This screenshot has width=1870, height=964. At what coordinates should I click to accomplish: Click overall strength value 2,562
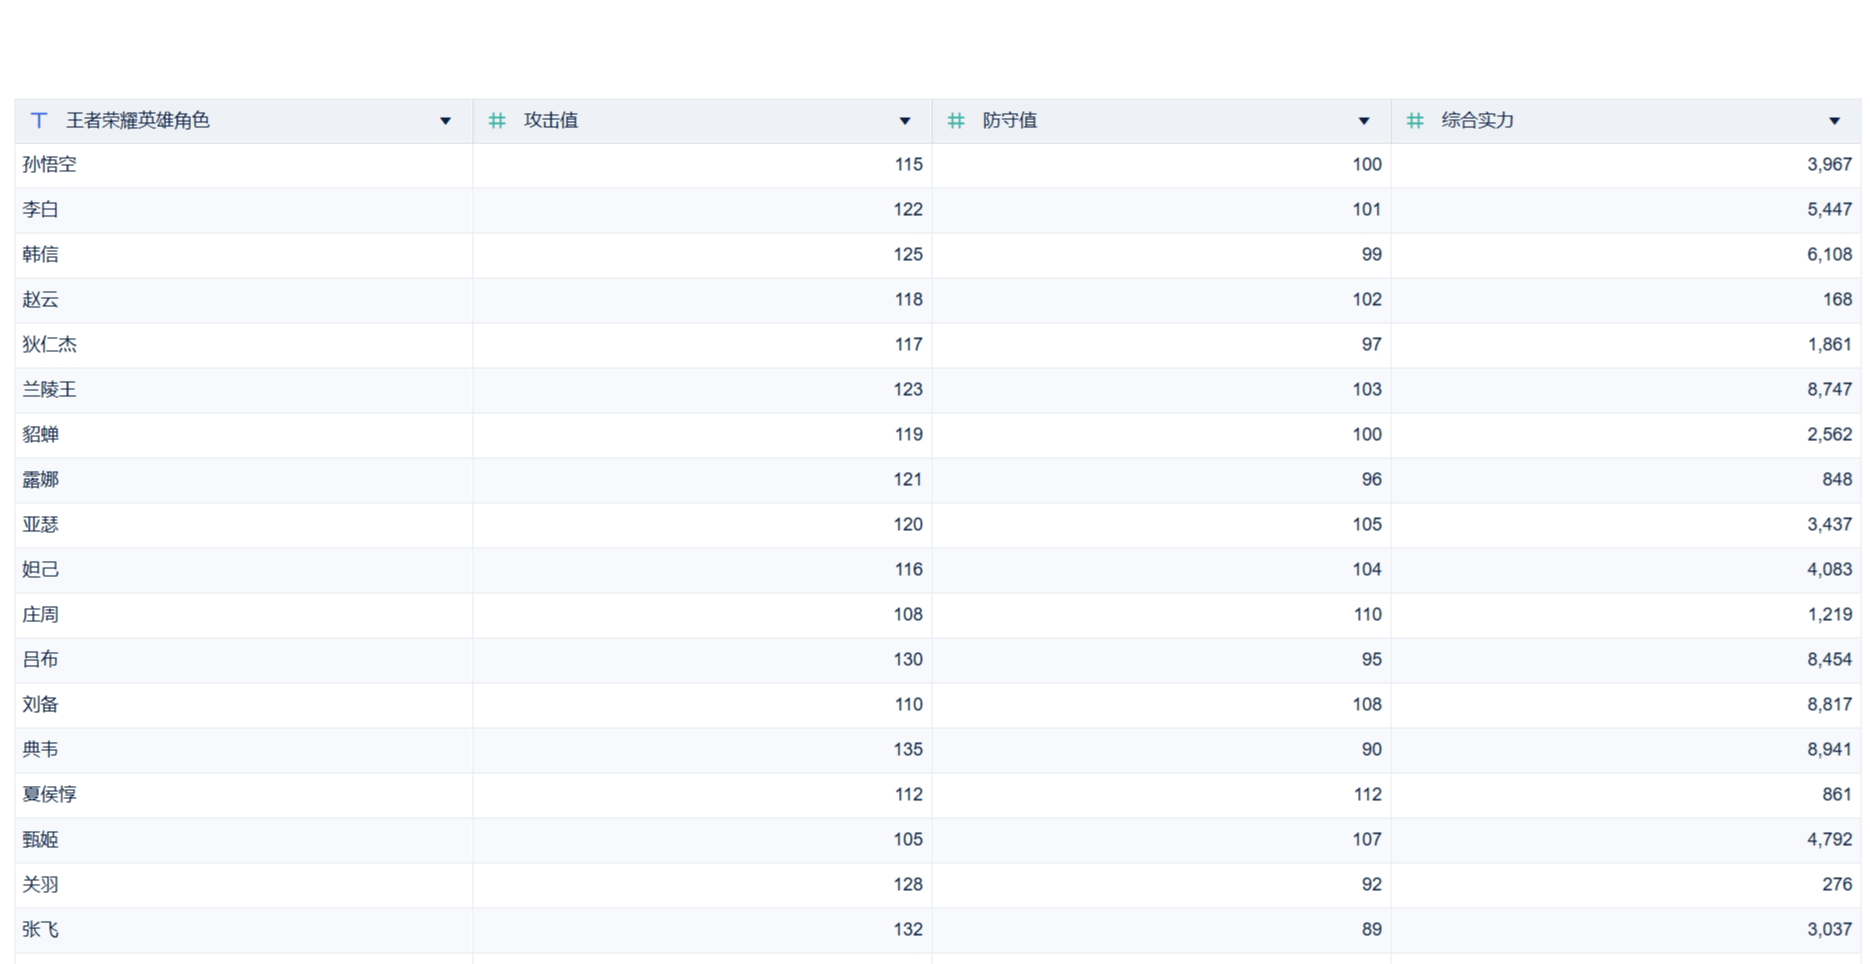1830,435
